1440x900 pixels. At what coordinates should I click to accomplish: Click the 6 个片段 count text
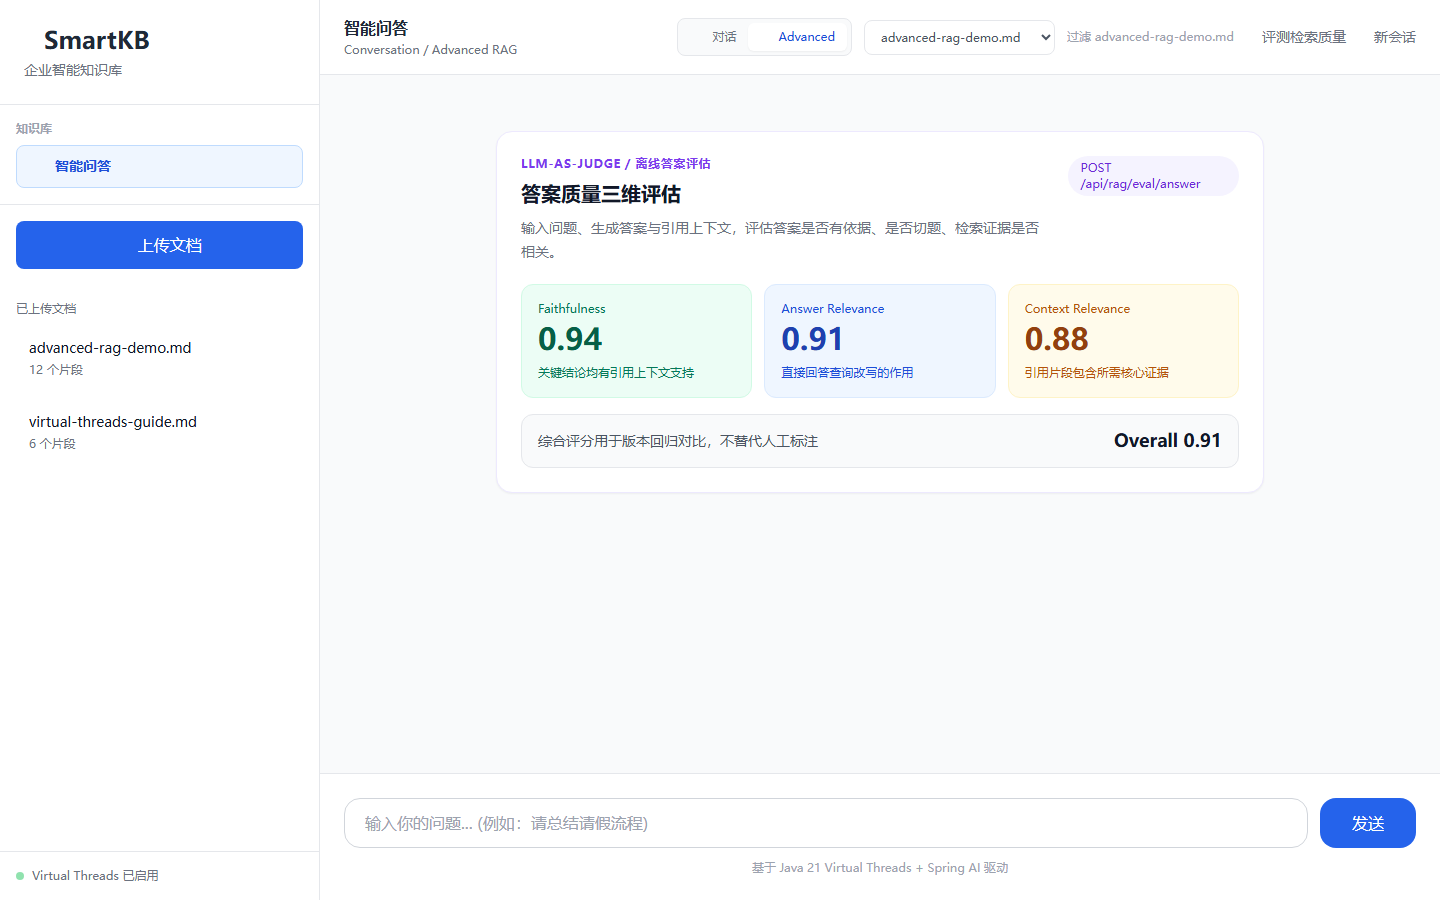pyautogui.click(x=52, y=444)
